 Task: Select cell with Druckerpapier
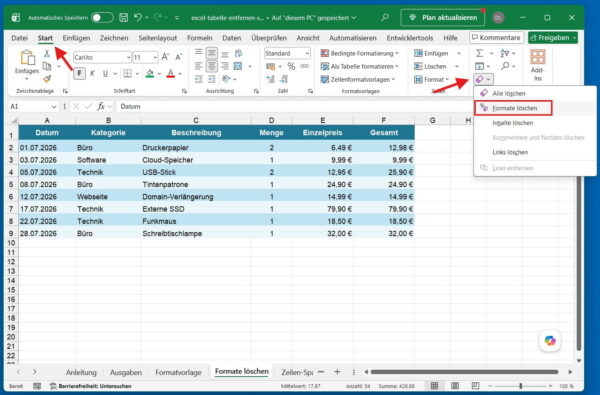(x=196, y=148)
